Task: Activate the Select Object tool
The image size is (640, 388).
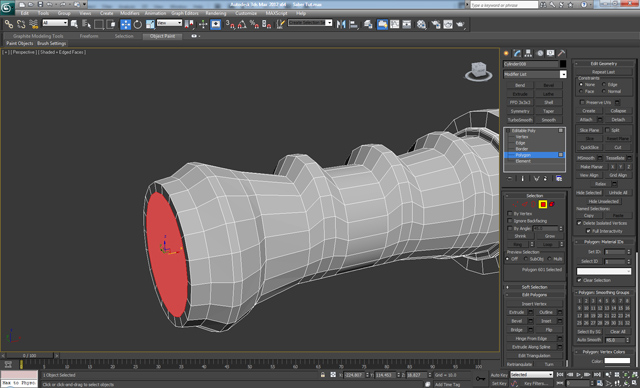Action: [x=74, y=24]
